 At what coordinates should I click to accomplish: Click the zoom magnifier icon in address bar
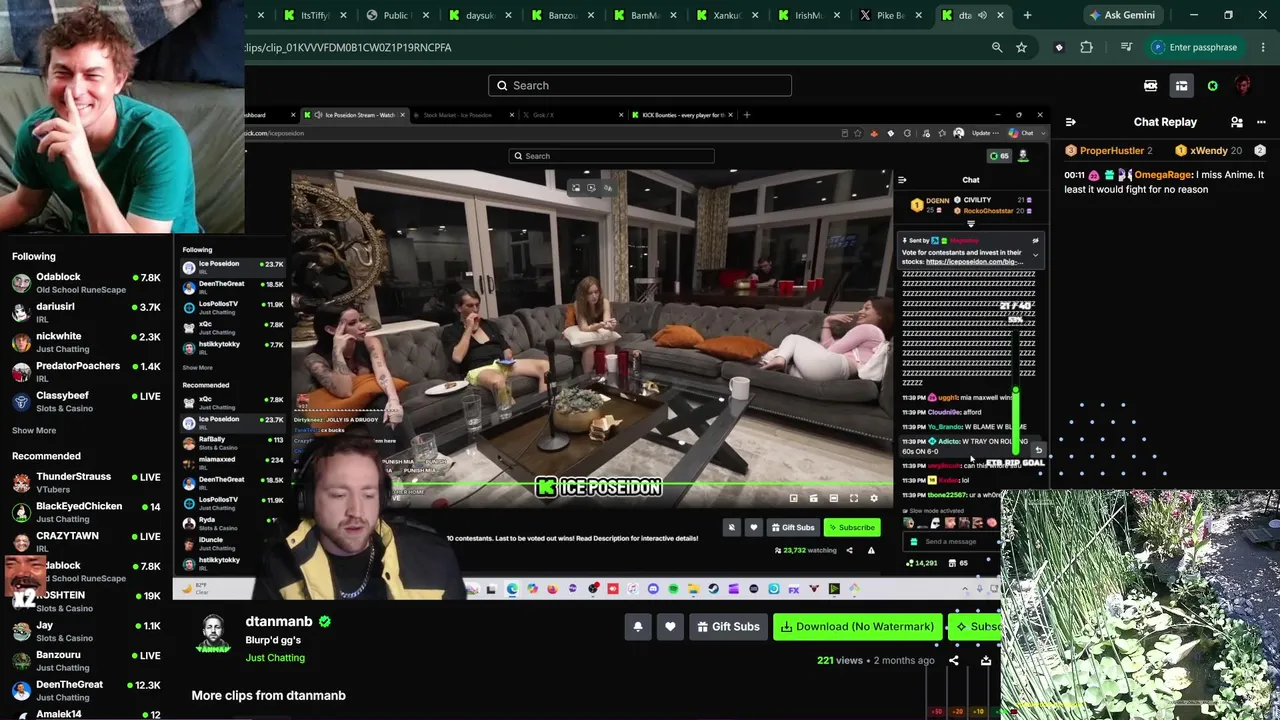pyautogui.click(x=997, y=47)
